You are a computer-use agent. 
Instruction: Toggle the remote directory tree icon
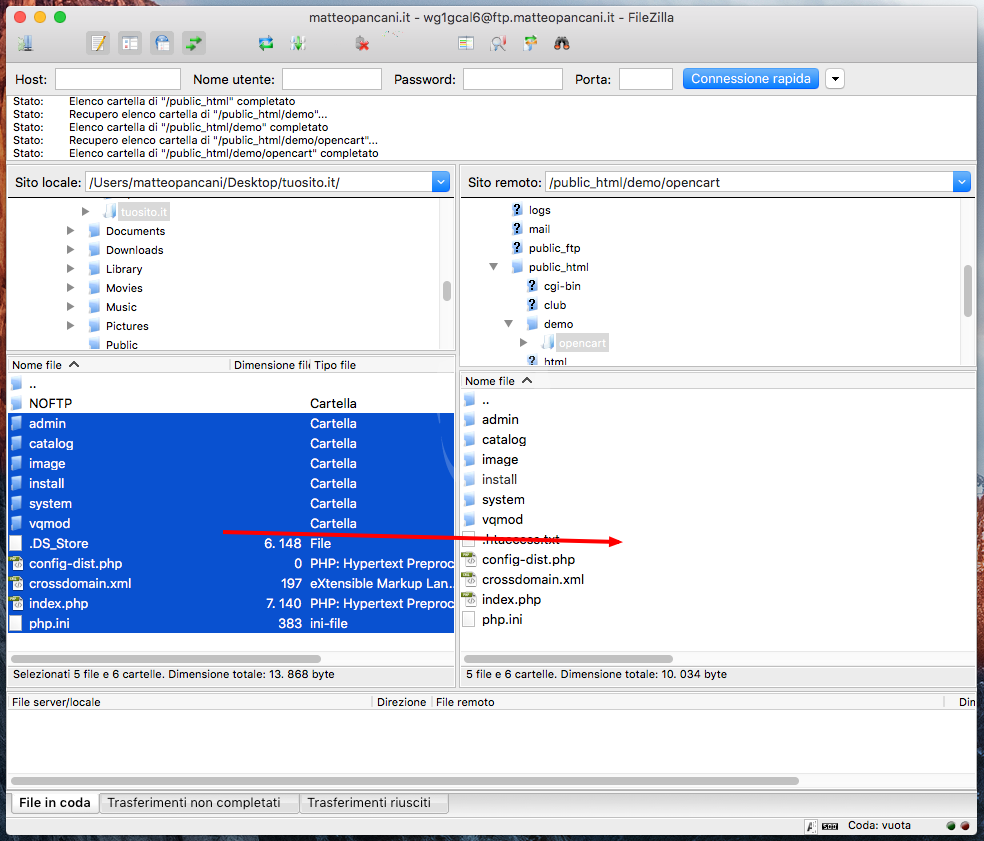(163, 43)
